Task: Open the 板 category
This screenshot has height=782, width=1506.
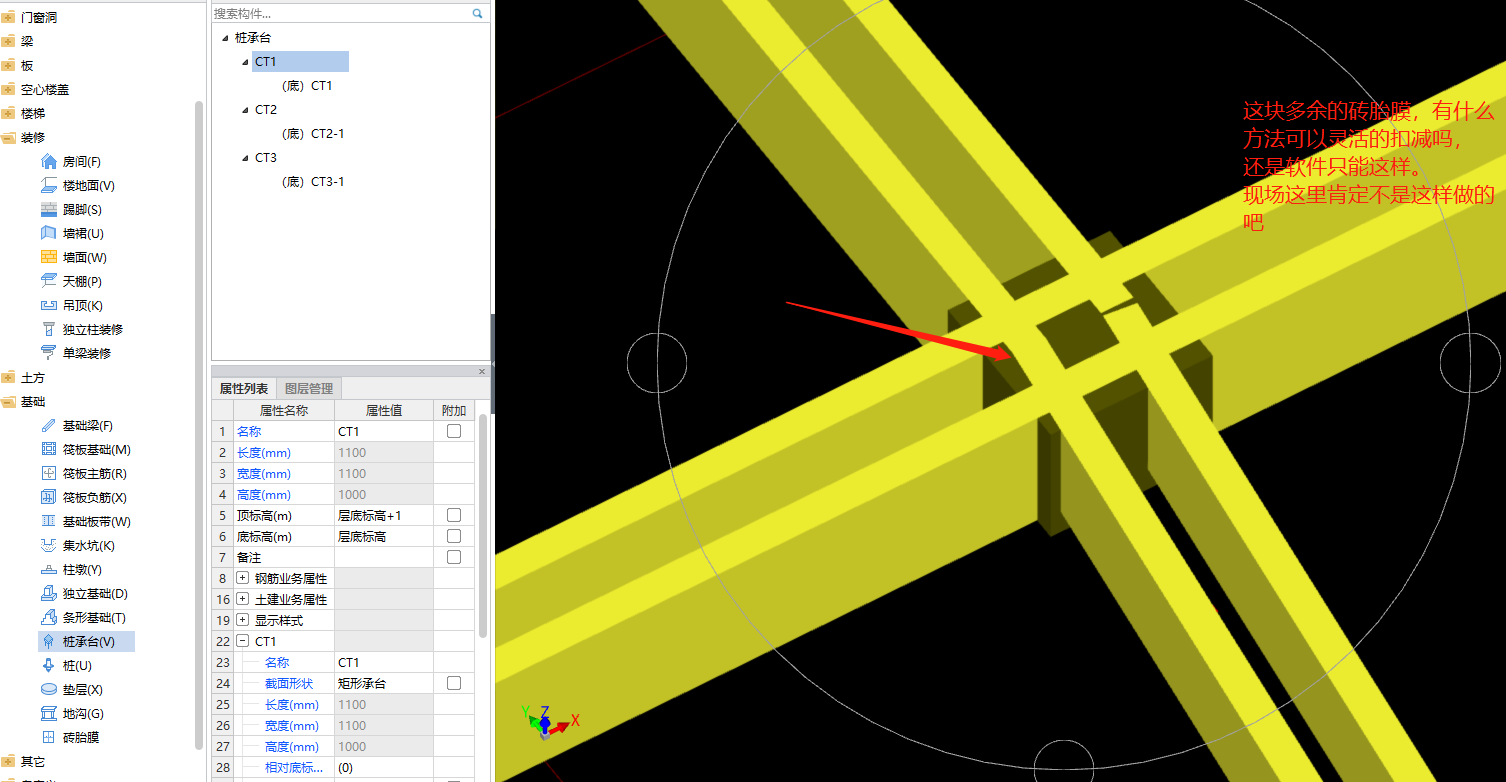Action: [18, 66]
